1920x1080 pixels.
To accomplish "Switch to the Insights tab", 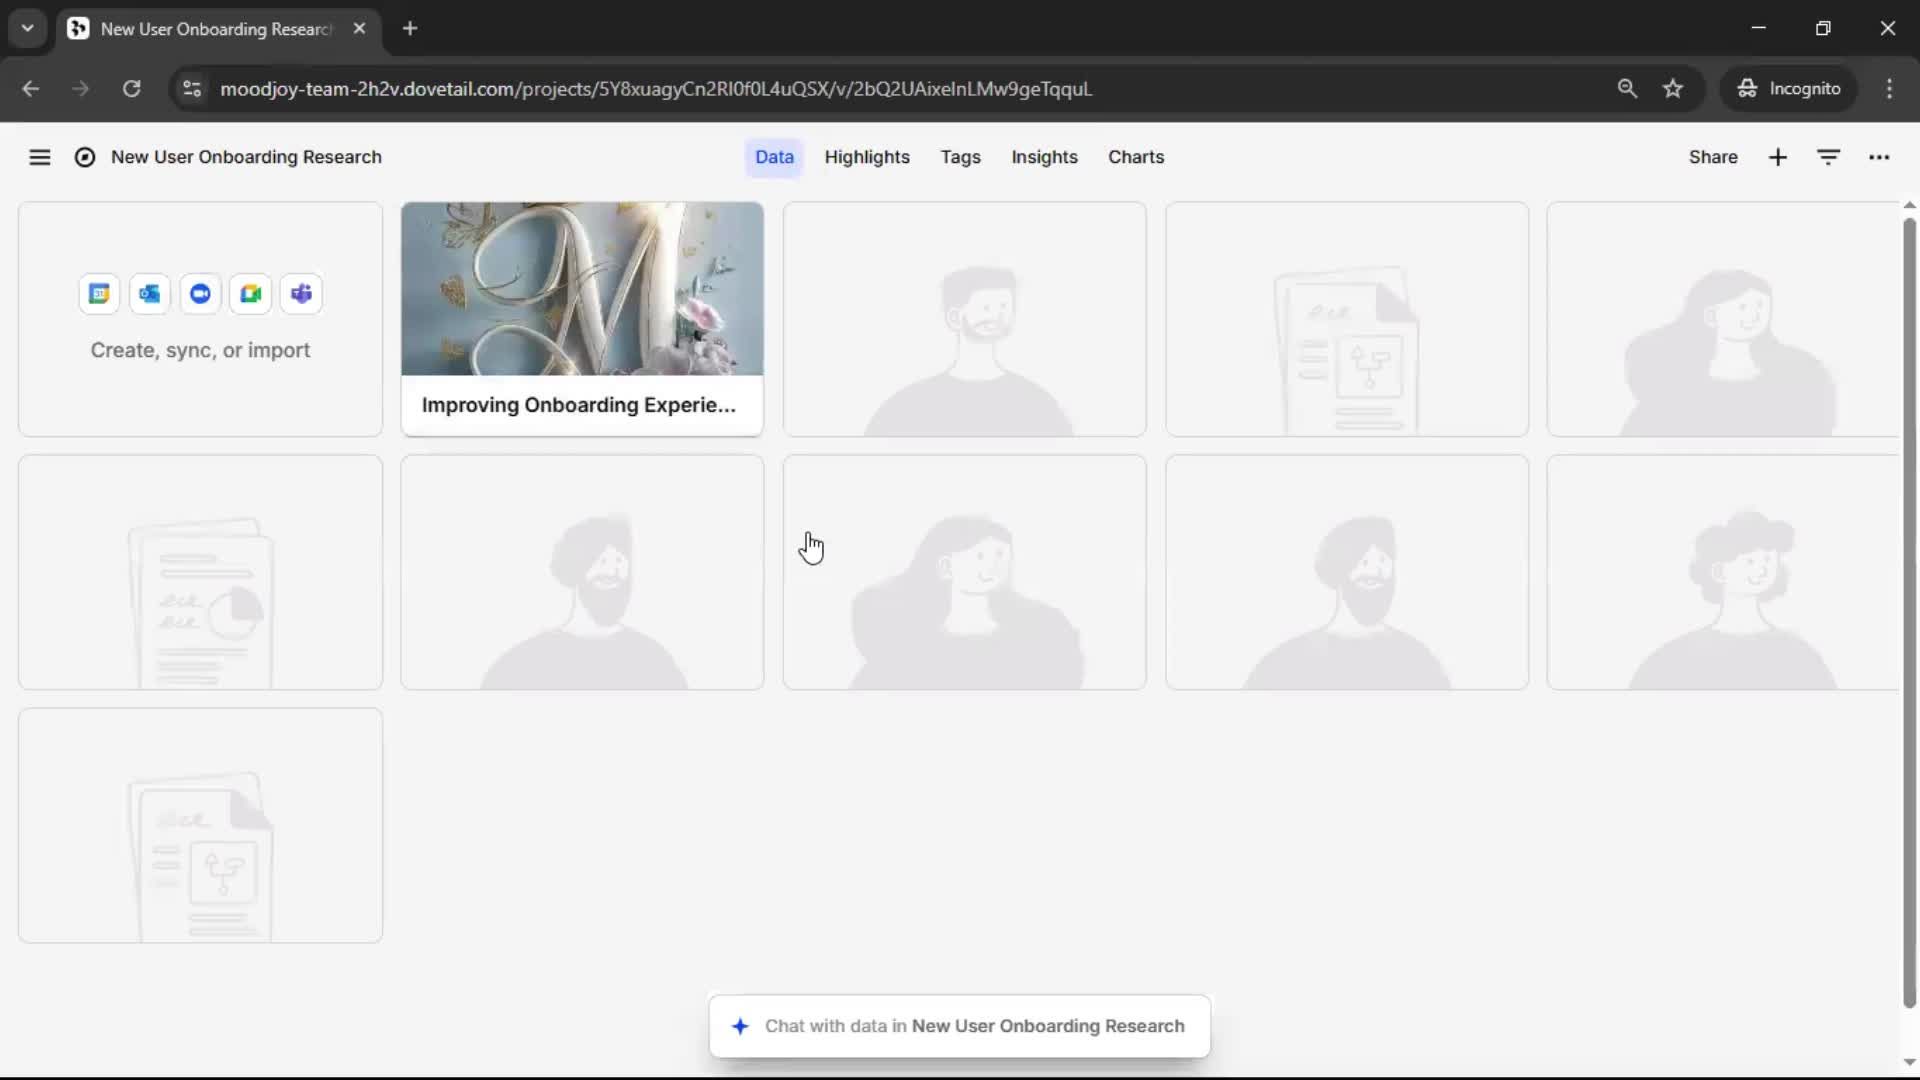I will point(1044,157).
